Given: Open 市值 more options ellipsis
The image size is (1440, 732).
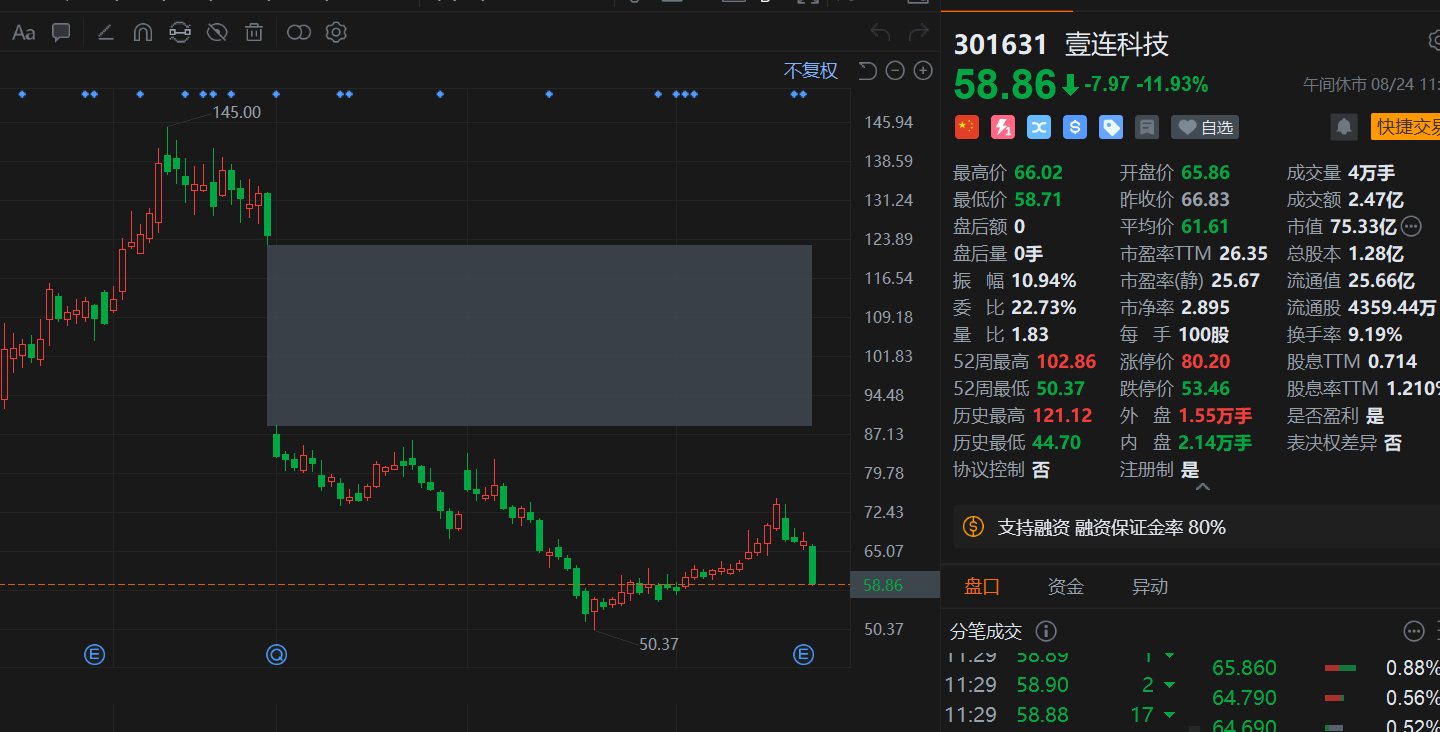Looking at the screenshot, I should (1411, 226).
